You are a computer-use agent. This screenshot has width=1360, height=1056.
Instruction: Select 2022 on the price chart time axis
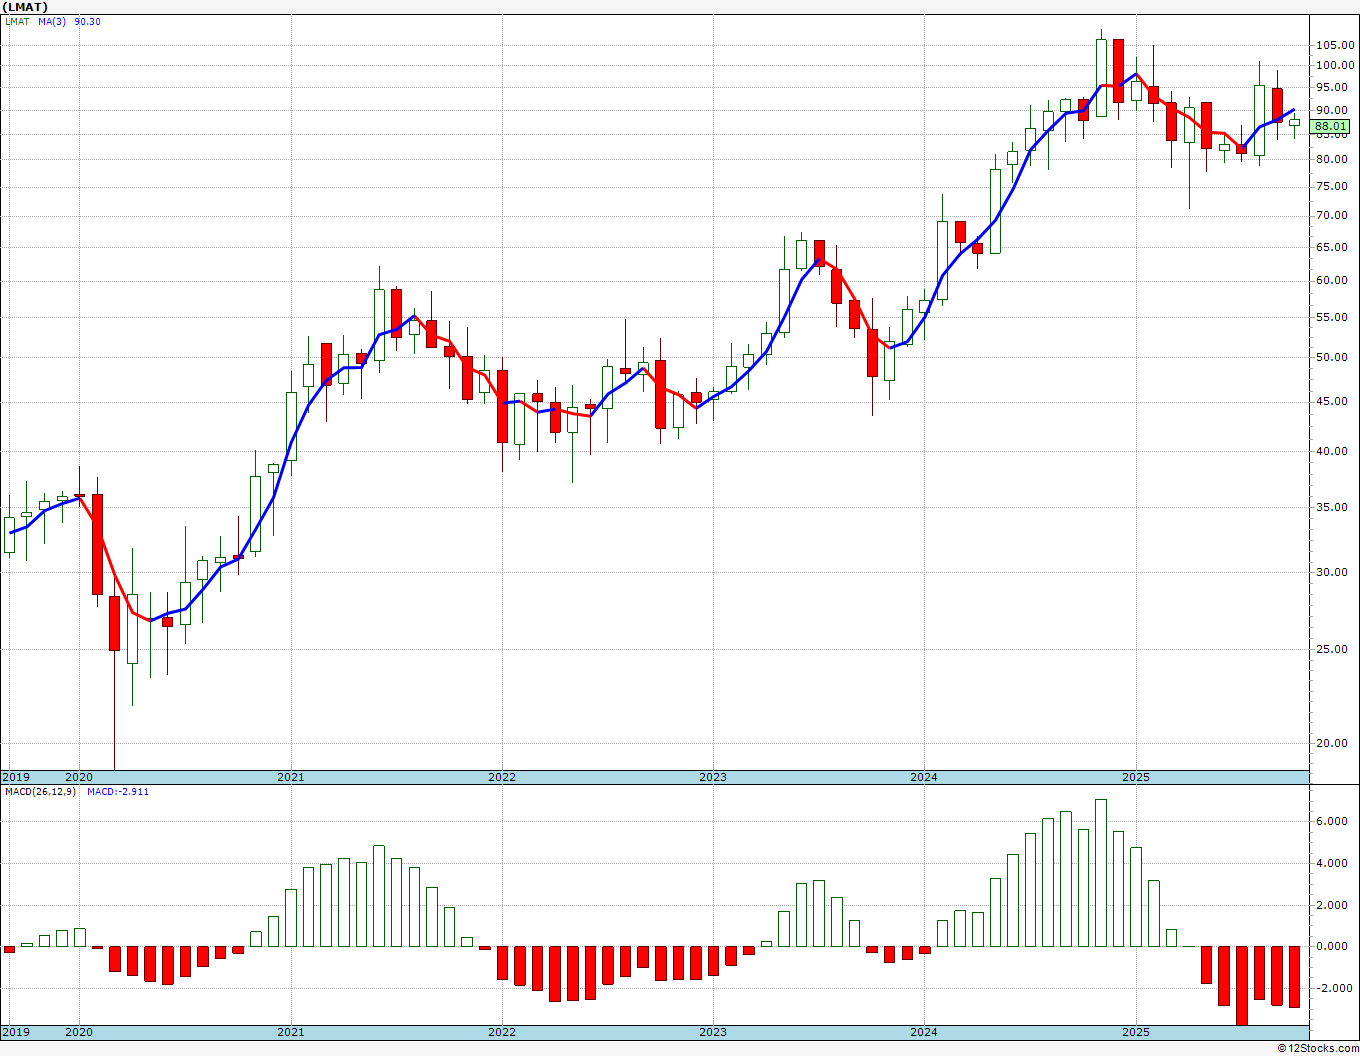(502, 777)
